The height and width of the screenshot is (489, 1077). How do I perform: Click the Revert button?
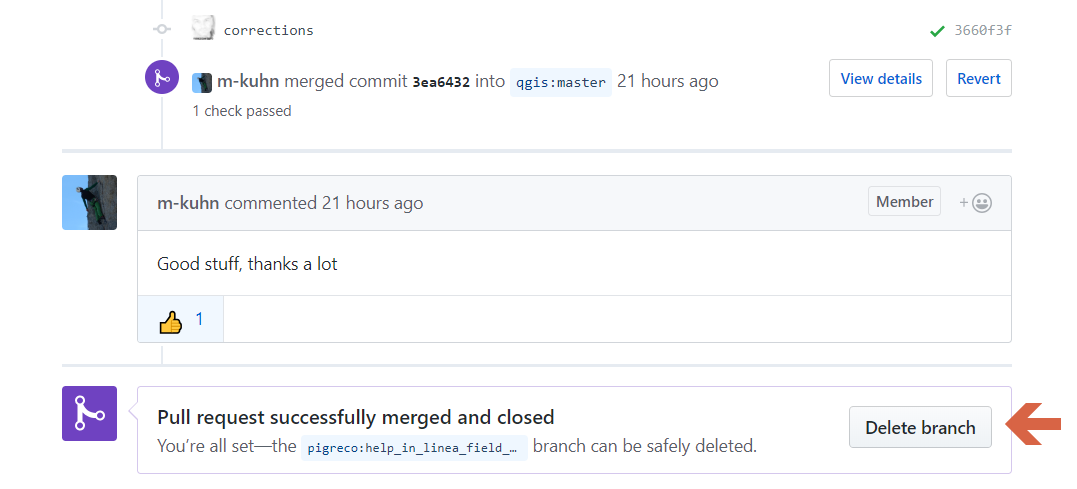pyautogui.click(x=979, y=79)
